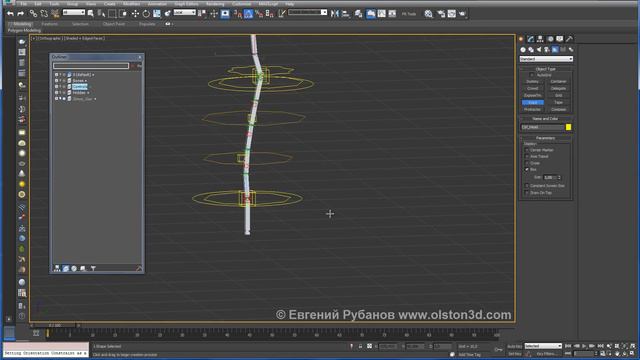Viewport: 640px width, 360px height.
Task: Enable the Cross display checkbox
Action: click(x=527, y=163)
